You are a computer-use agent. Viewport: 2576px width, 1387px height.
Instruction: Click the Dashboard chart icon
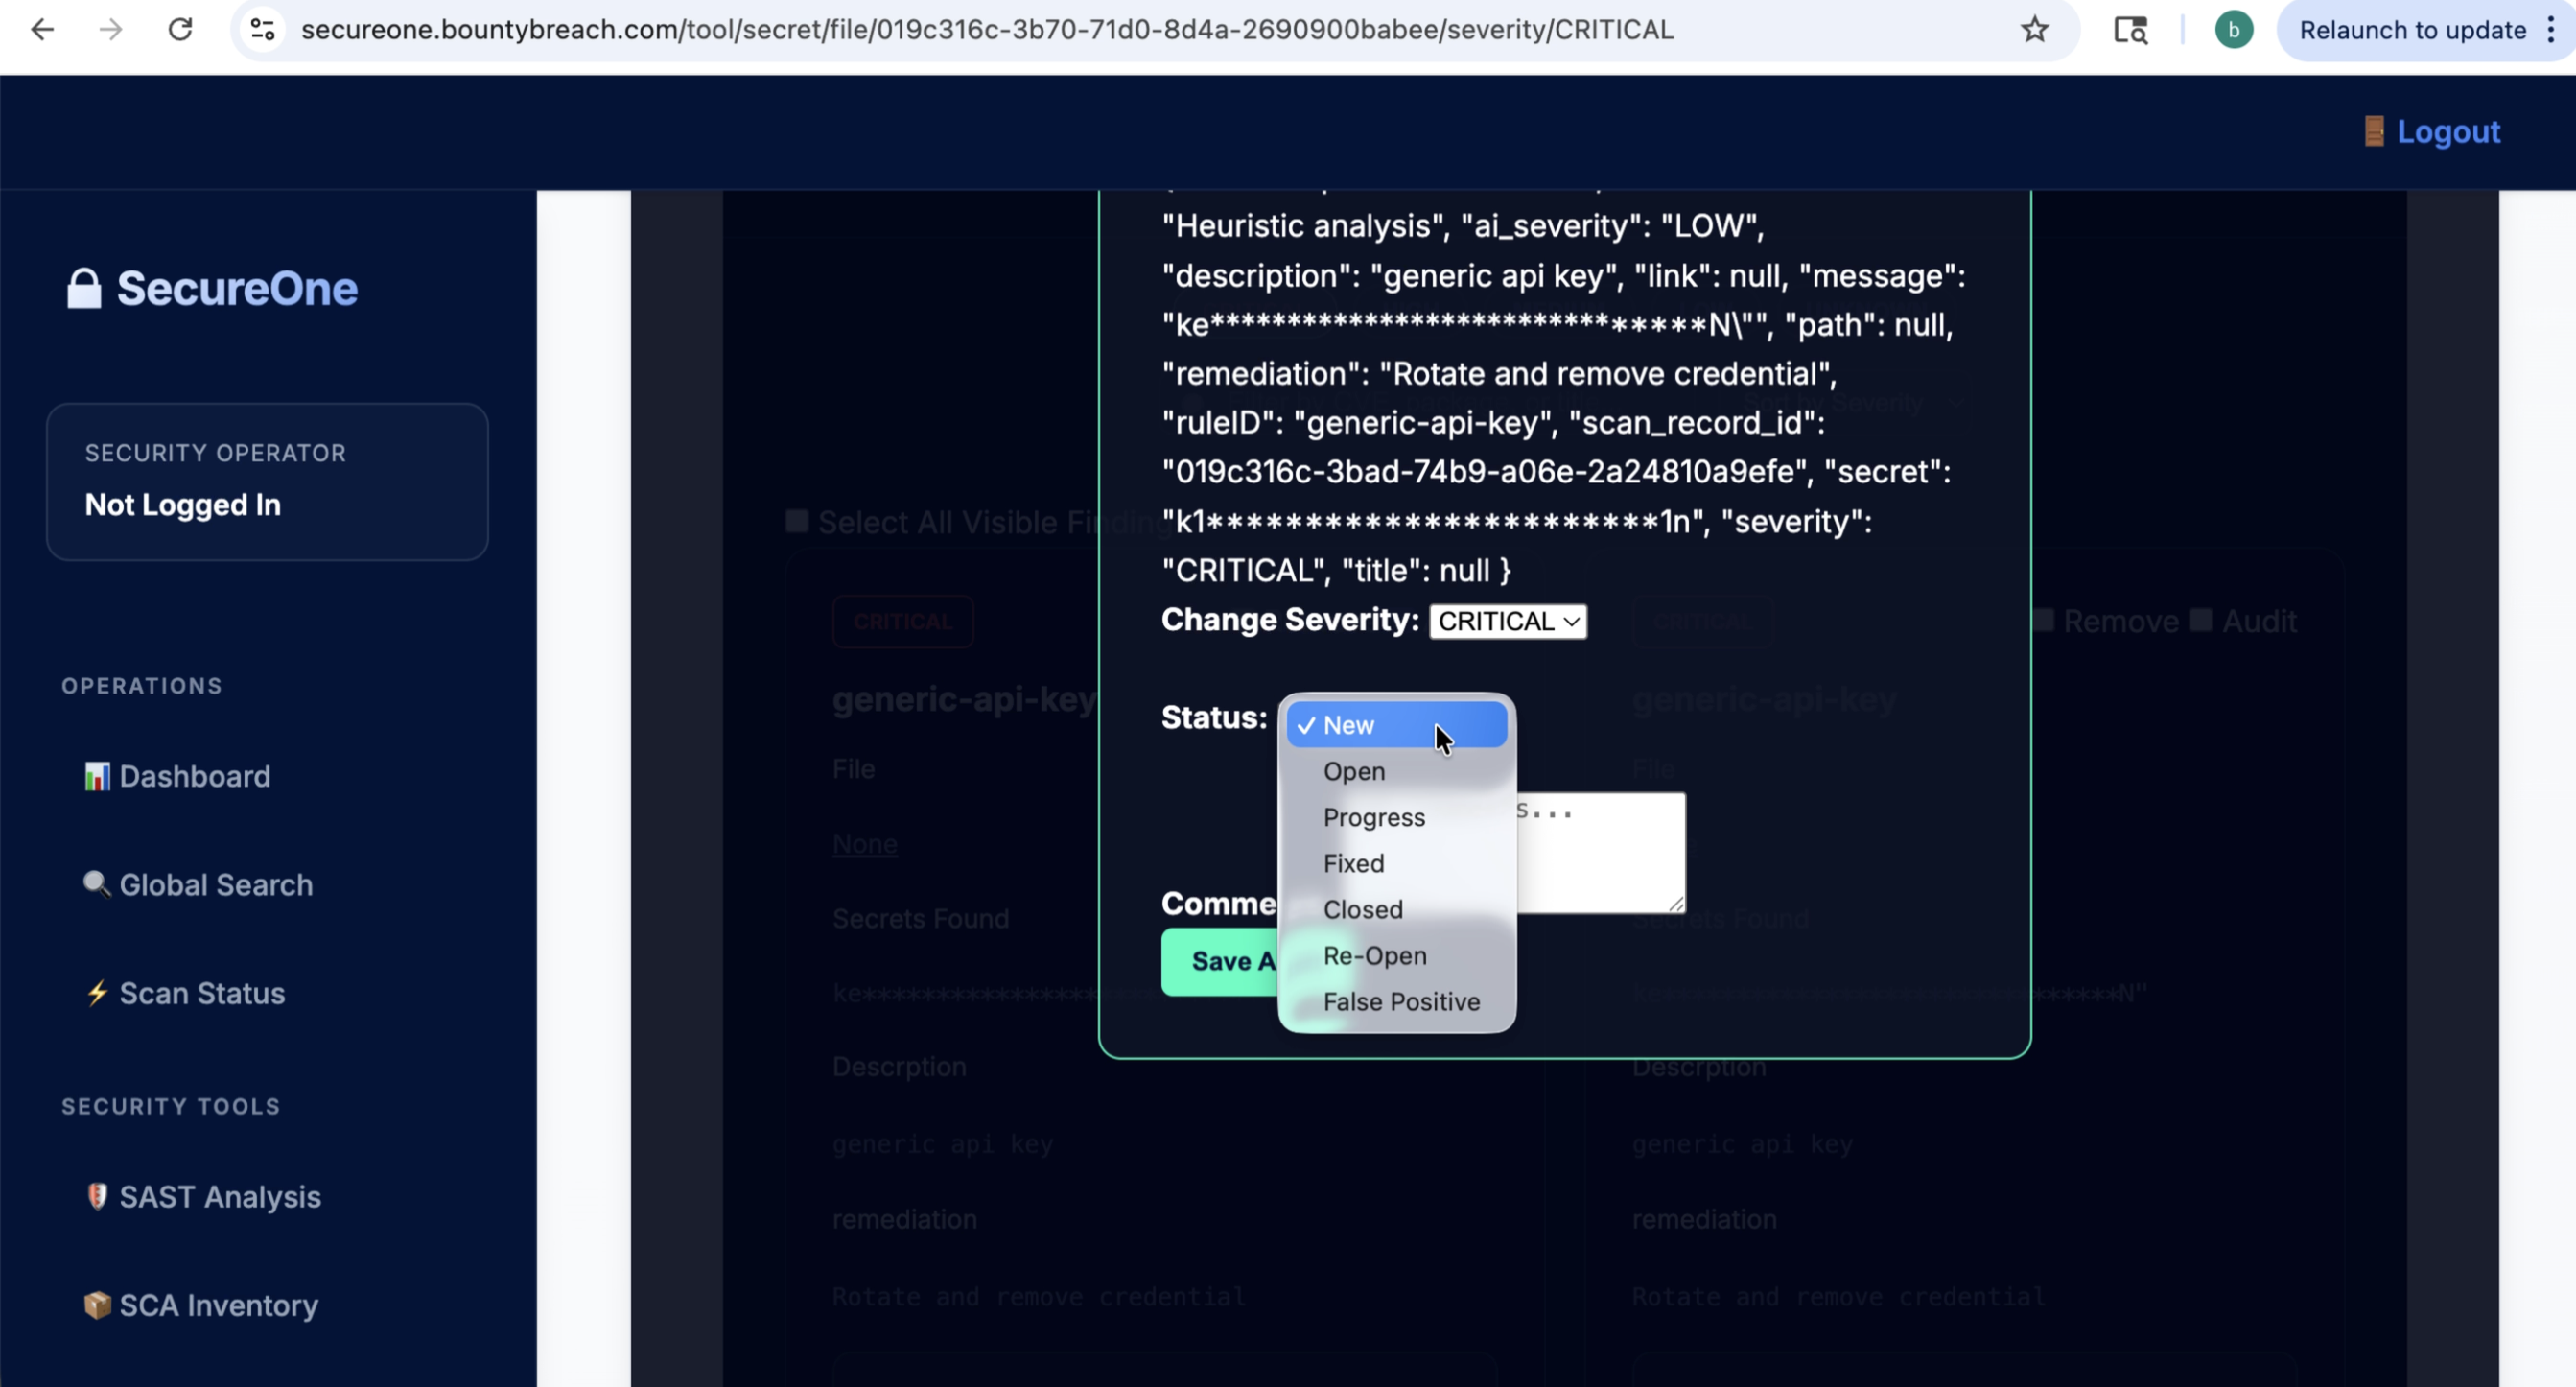[x=97, y=776]
